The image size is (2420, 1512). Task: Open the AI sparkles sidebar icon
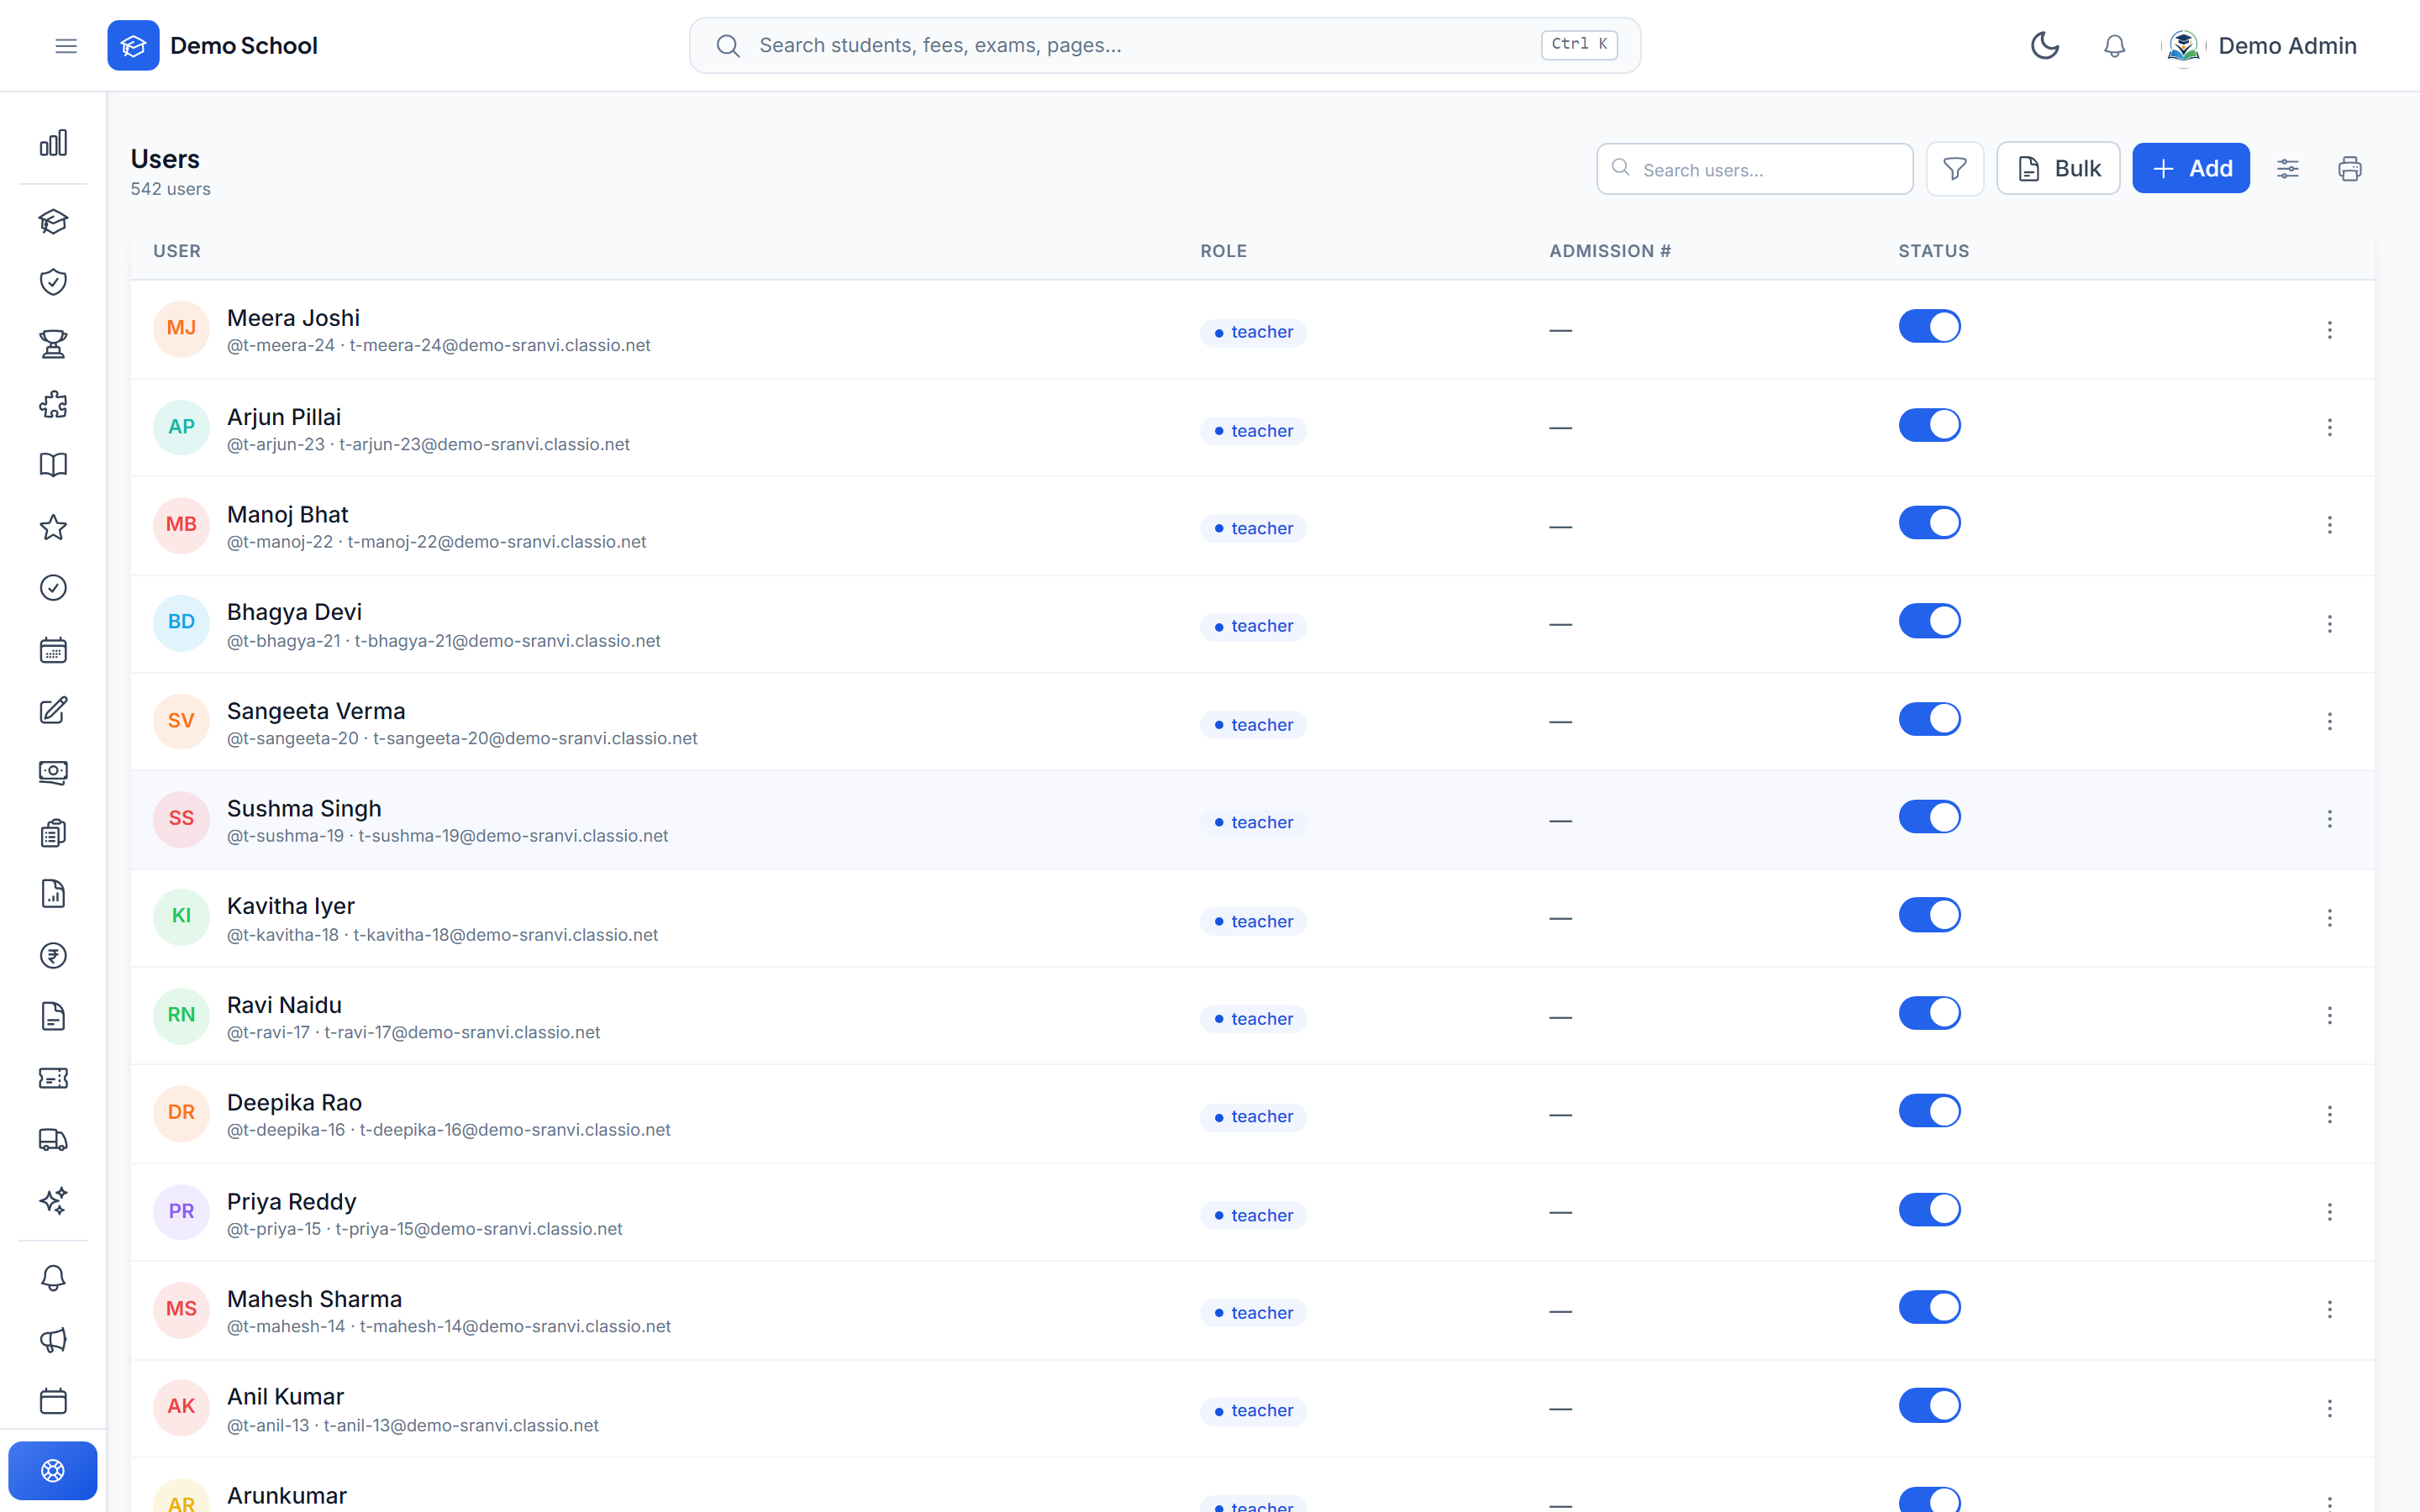pyautogui.click(x=53, y=1200)
